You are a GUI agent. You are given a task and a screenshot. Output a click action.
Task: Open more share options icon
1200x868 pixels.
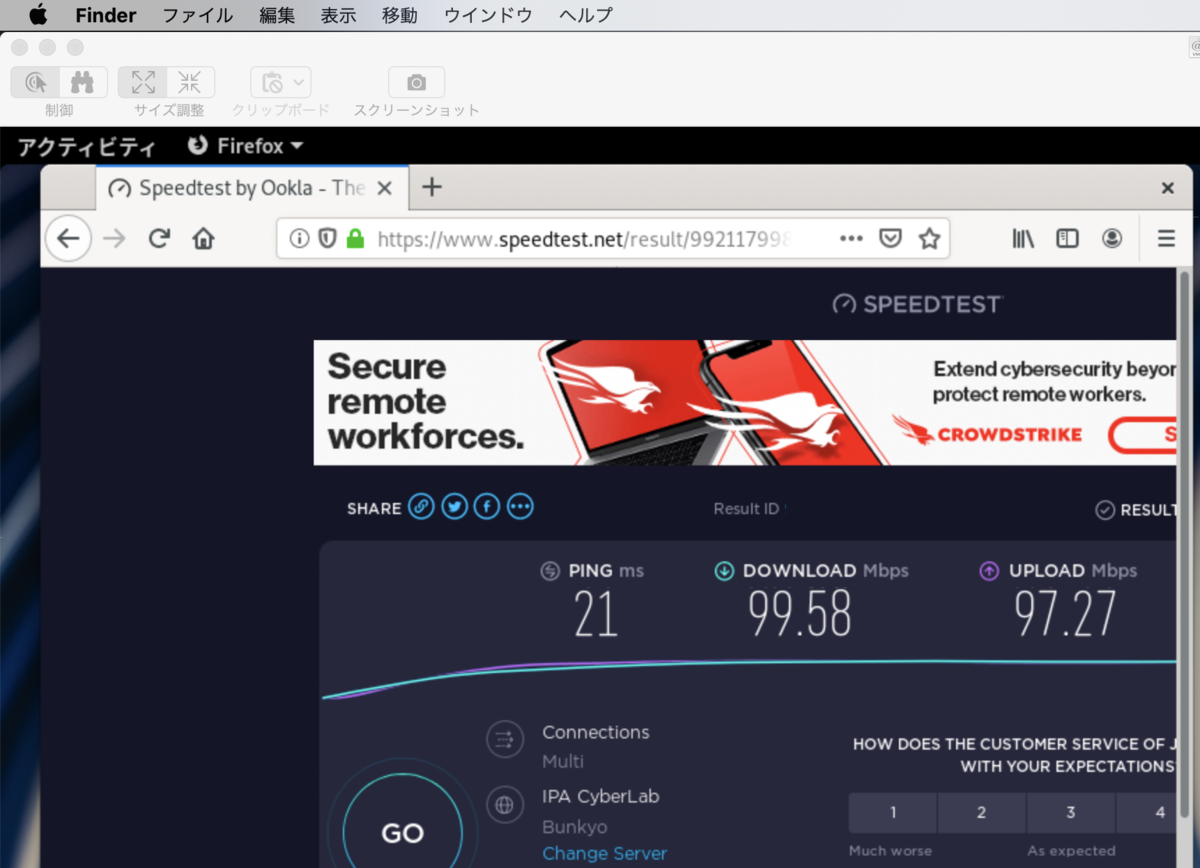[x=520, y=507]
